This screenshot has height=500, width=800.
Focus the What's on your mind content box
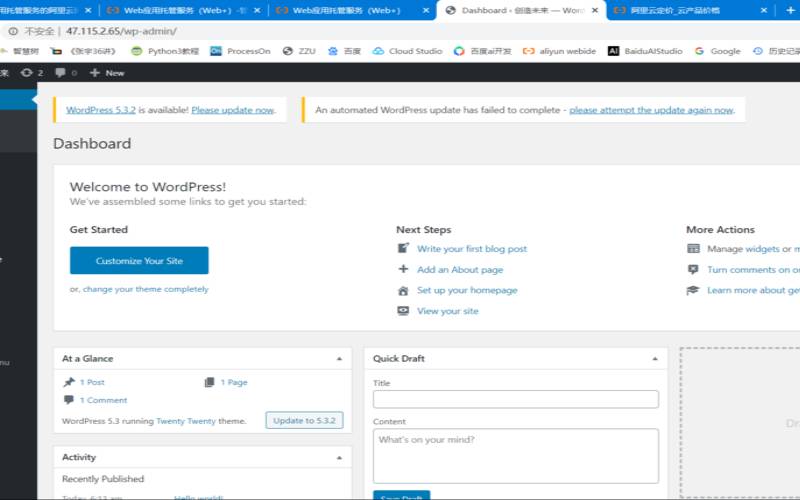click(516, 456)
